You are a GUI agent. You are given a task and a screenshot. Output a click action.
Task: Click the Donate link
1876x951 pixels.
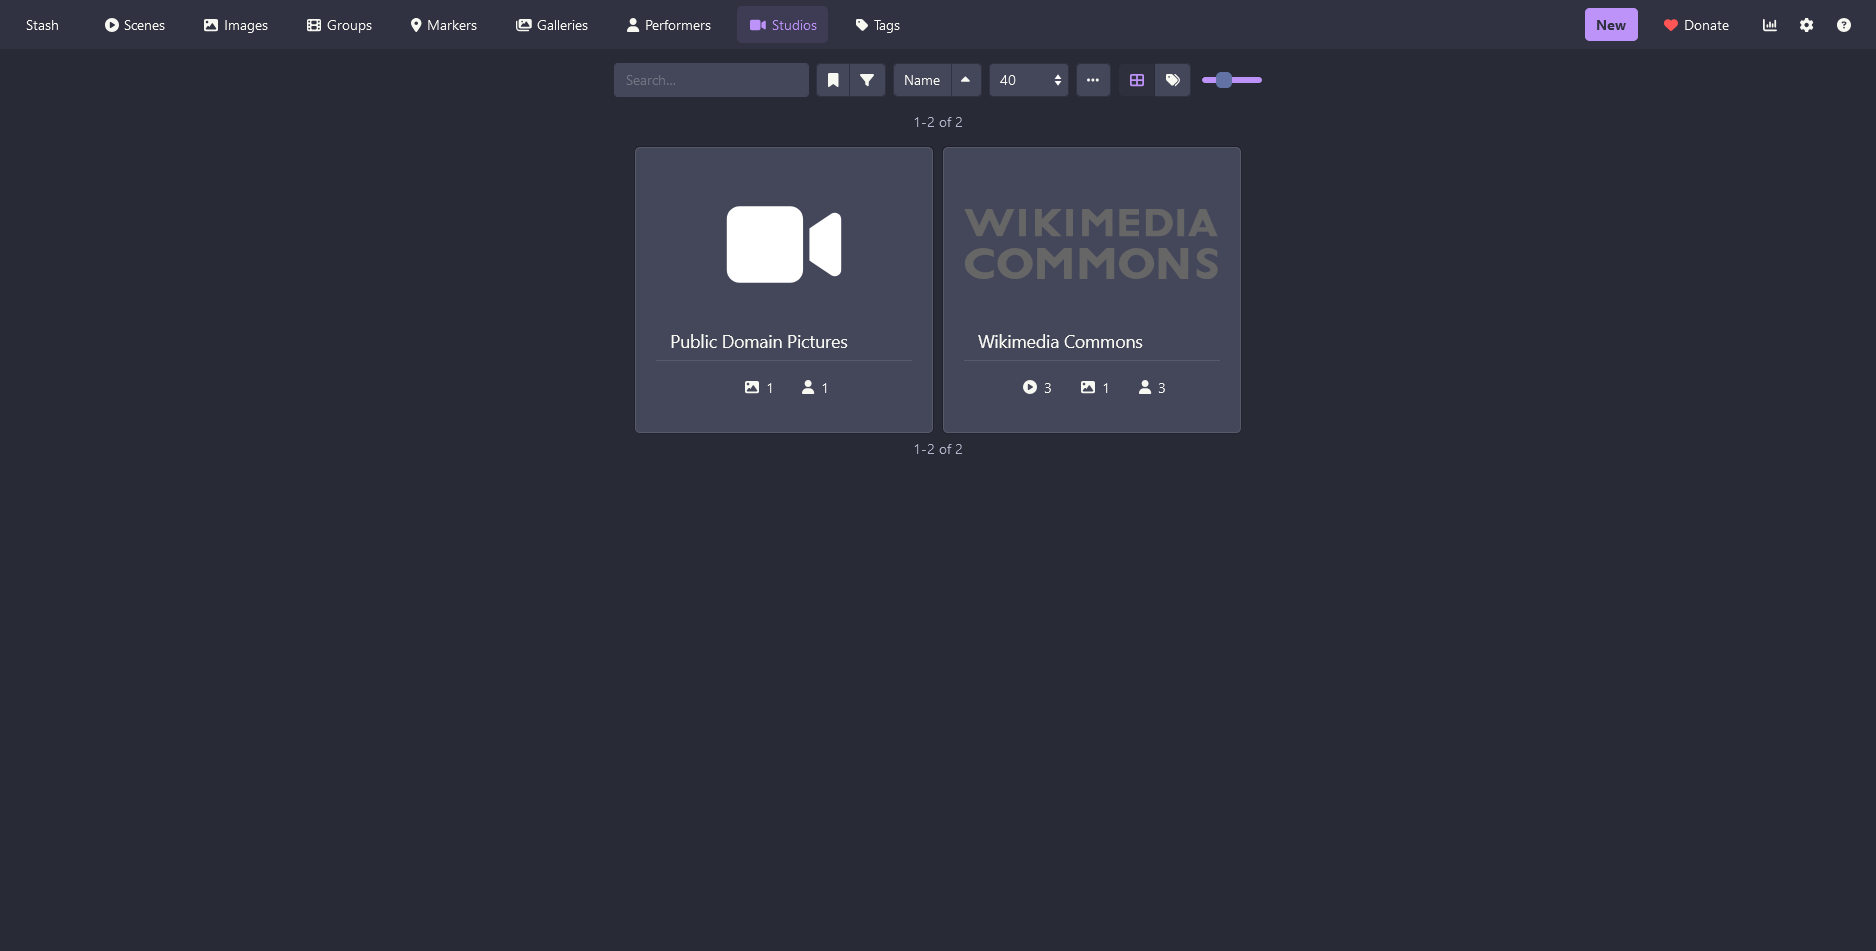(x=1696, y=25)
